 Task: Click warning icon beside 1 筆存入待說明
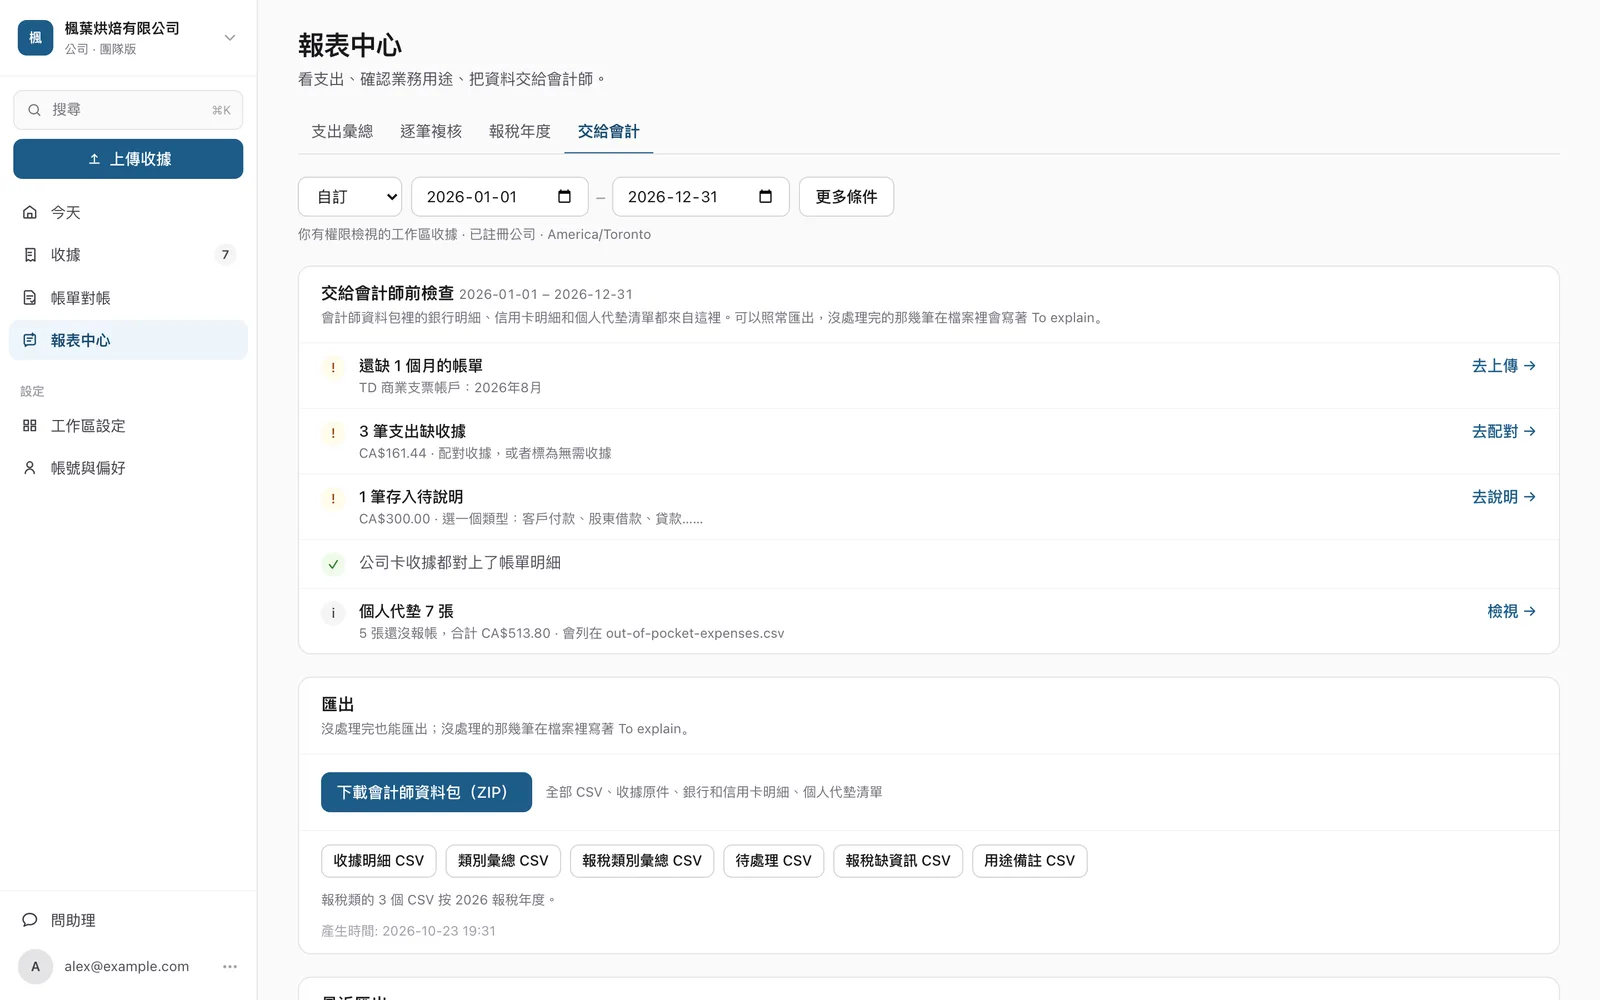(x=333, y=498)
